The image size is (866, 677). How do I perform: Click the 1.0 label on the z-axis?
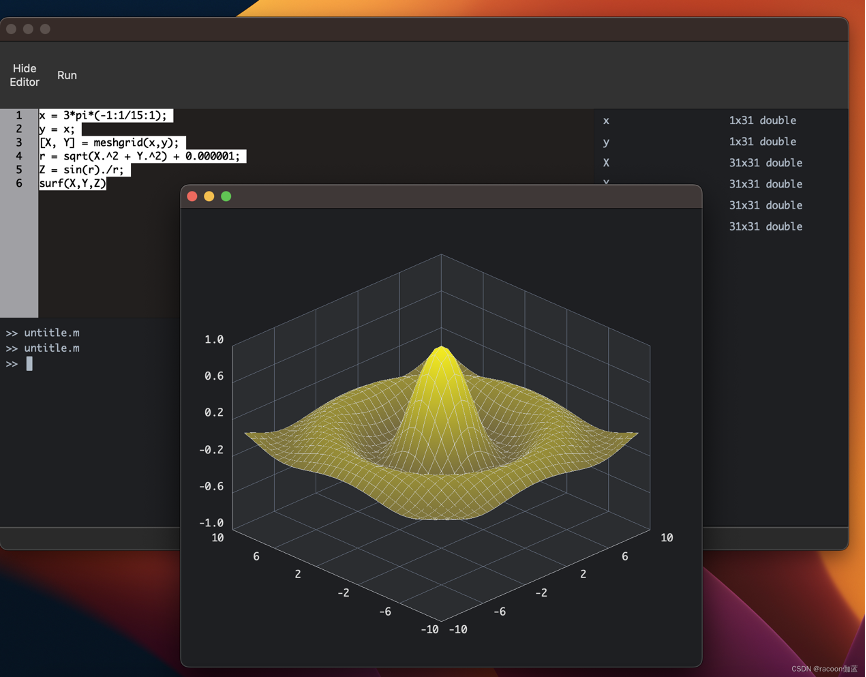(x=214, y=340)
